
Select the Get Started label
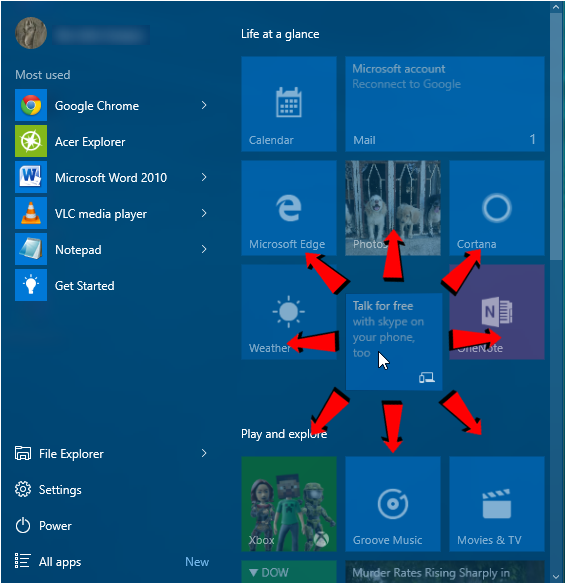85,286
